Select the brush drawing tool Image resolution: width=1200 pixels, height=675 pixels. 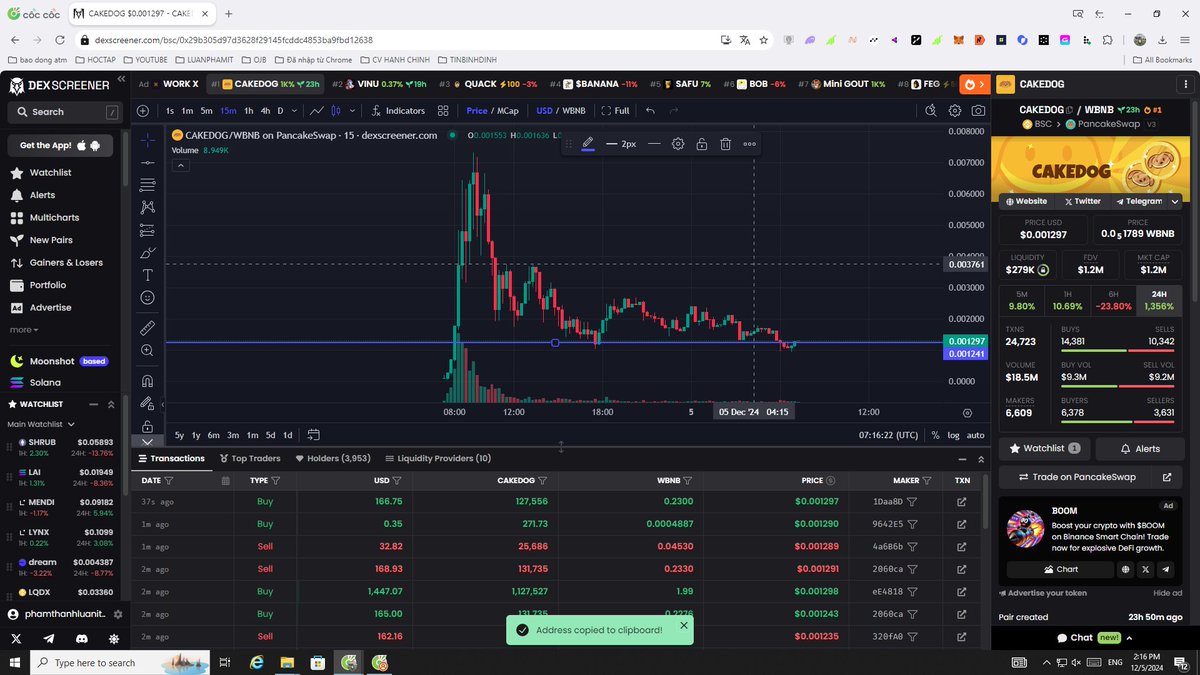(147, 252)
